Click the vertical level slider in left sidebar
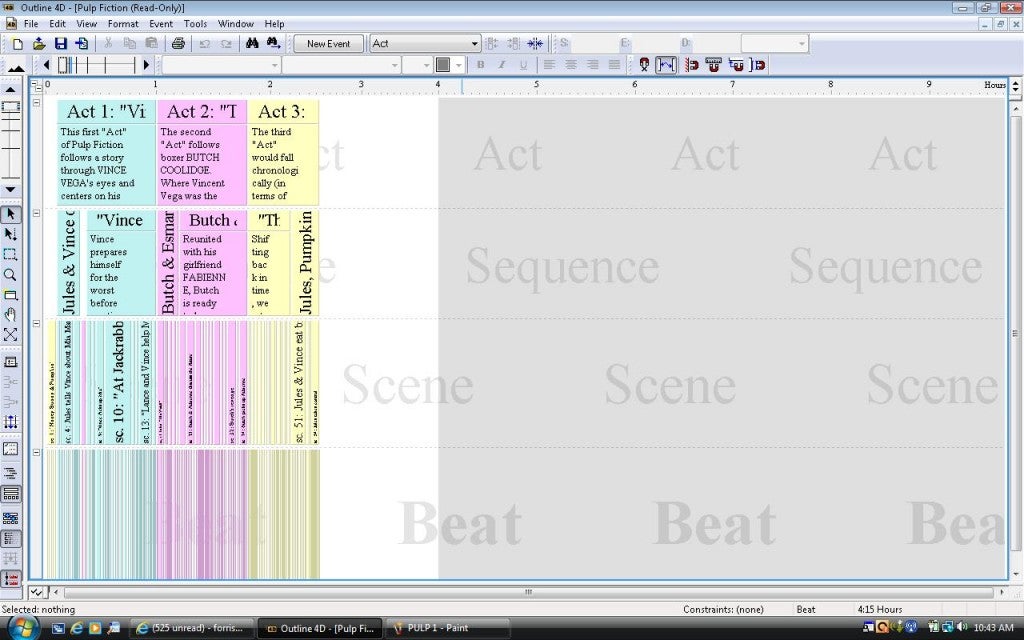 point(10,140)
